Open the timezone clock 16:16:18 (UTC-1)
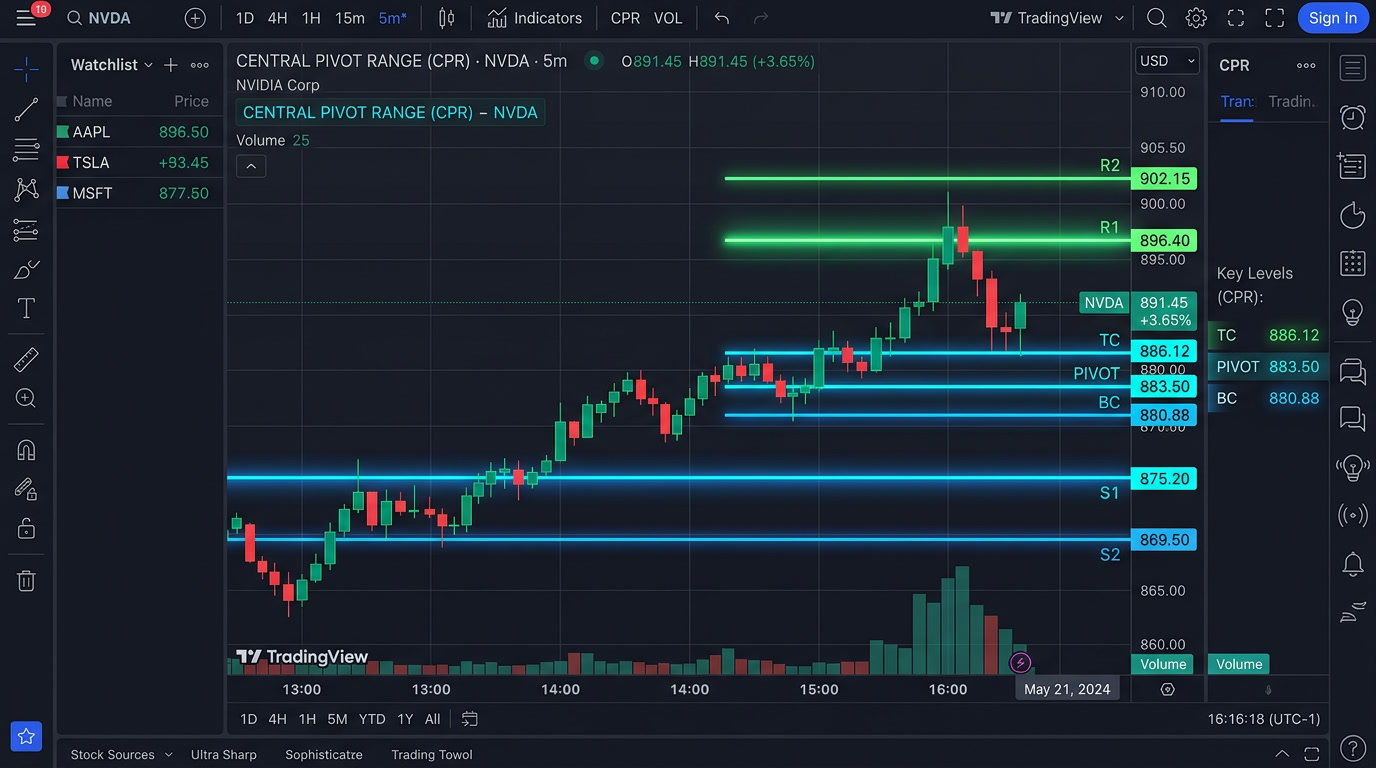Image resolution: width=1376 pixels, height=768 pixels. click(x=1264, y=719)
